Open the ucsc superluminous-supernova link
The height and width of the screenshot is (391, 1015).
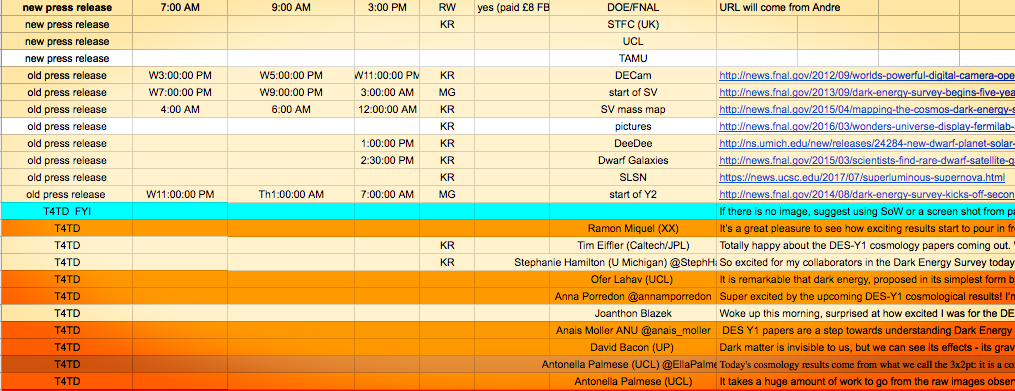(862, 177)
